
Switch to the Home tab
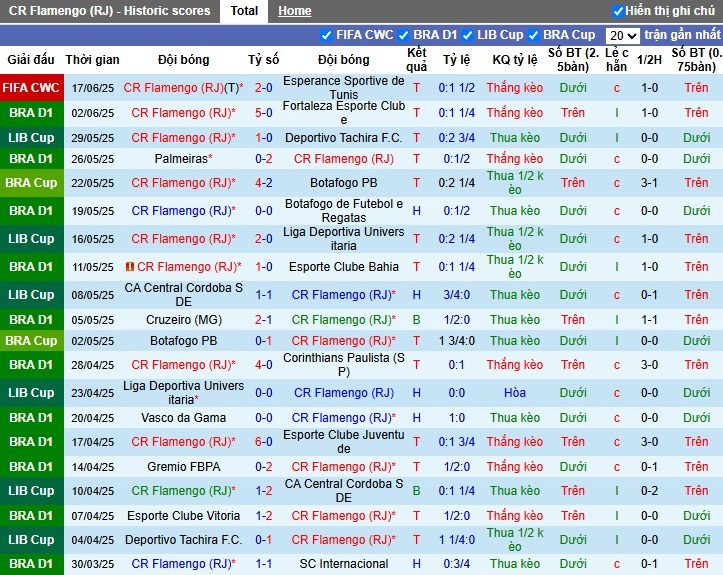(295, 11)
